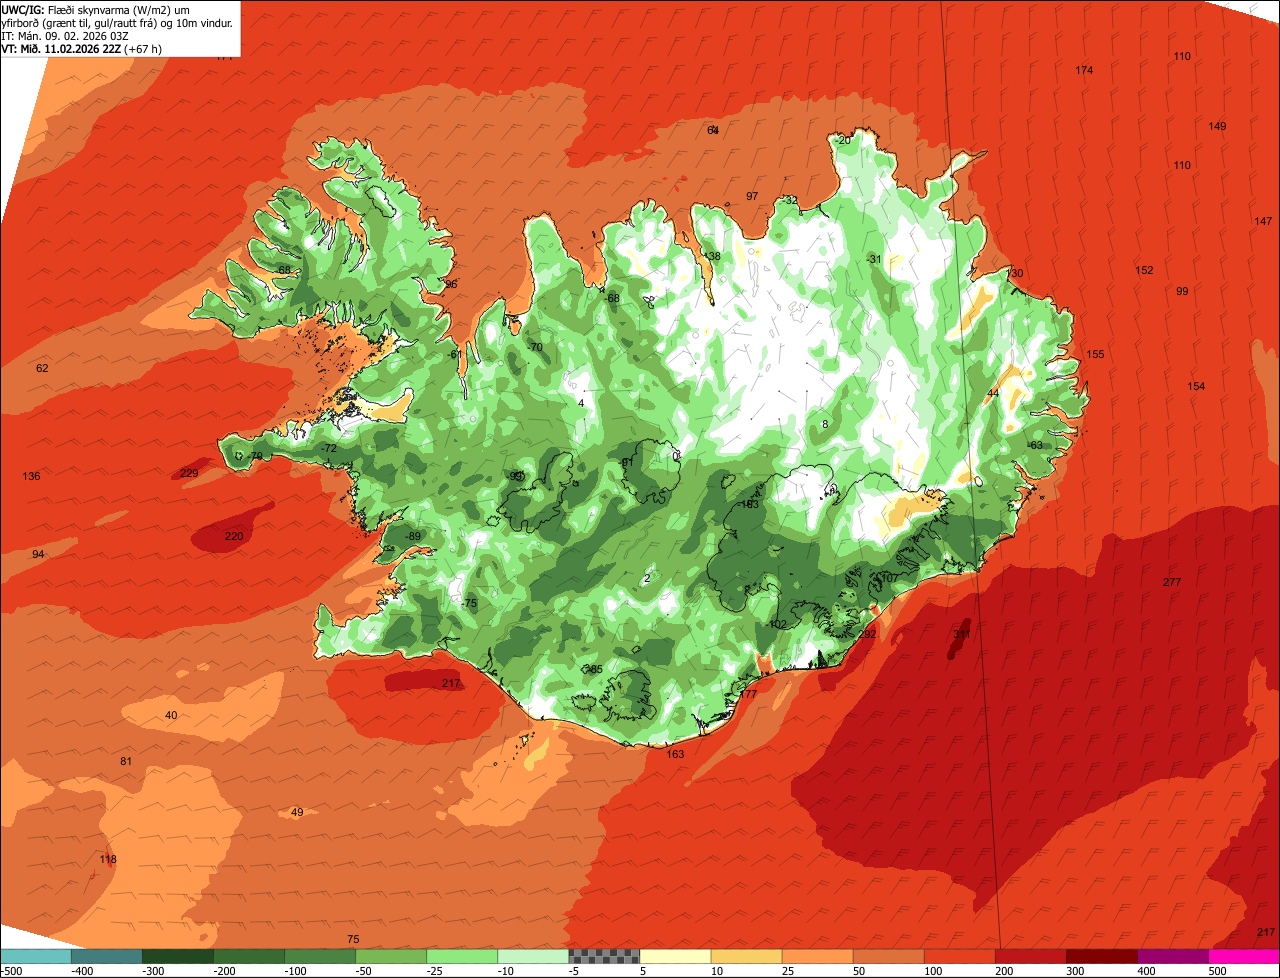The width and height of the screenshot is (1280, 978).
Task: Select the -89 value in southwest Iceland
Action: coord(413,537)
